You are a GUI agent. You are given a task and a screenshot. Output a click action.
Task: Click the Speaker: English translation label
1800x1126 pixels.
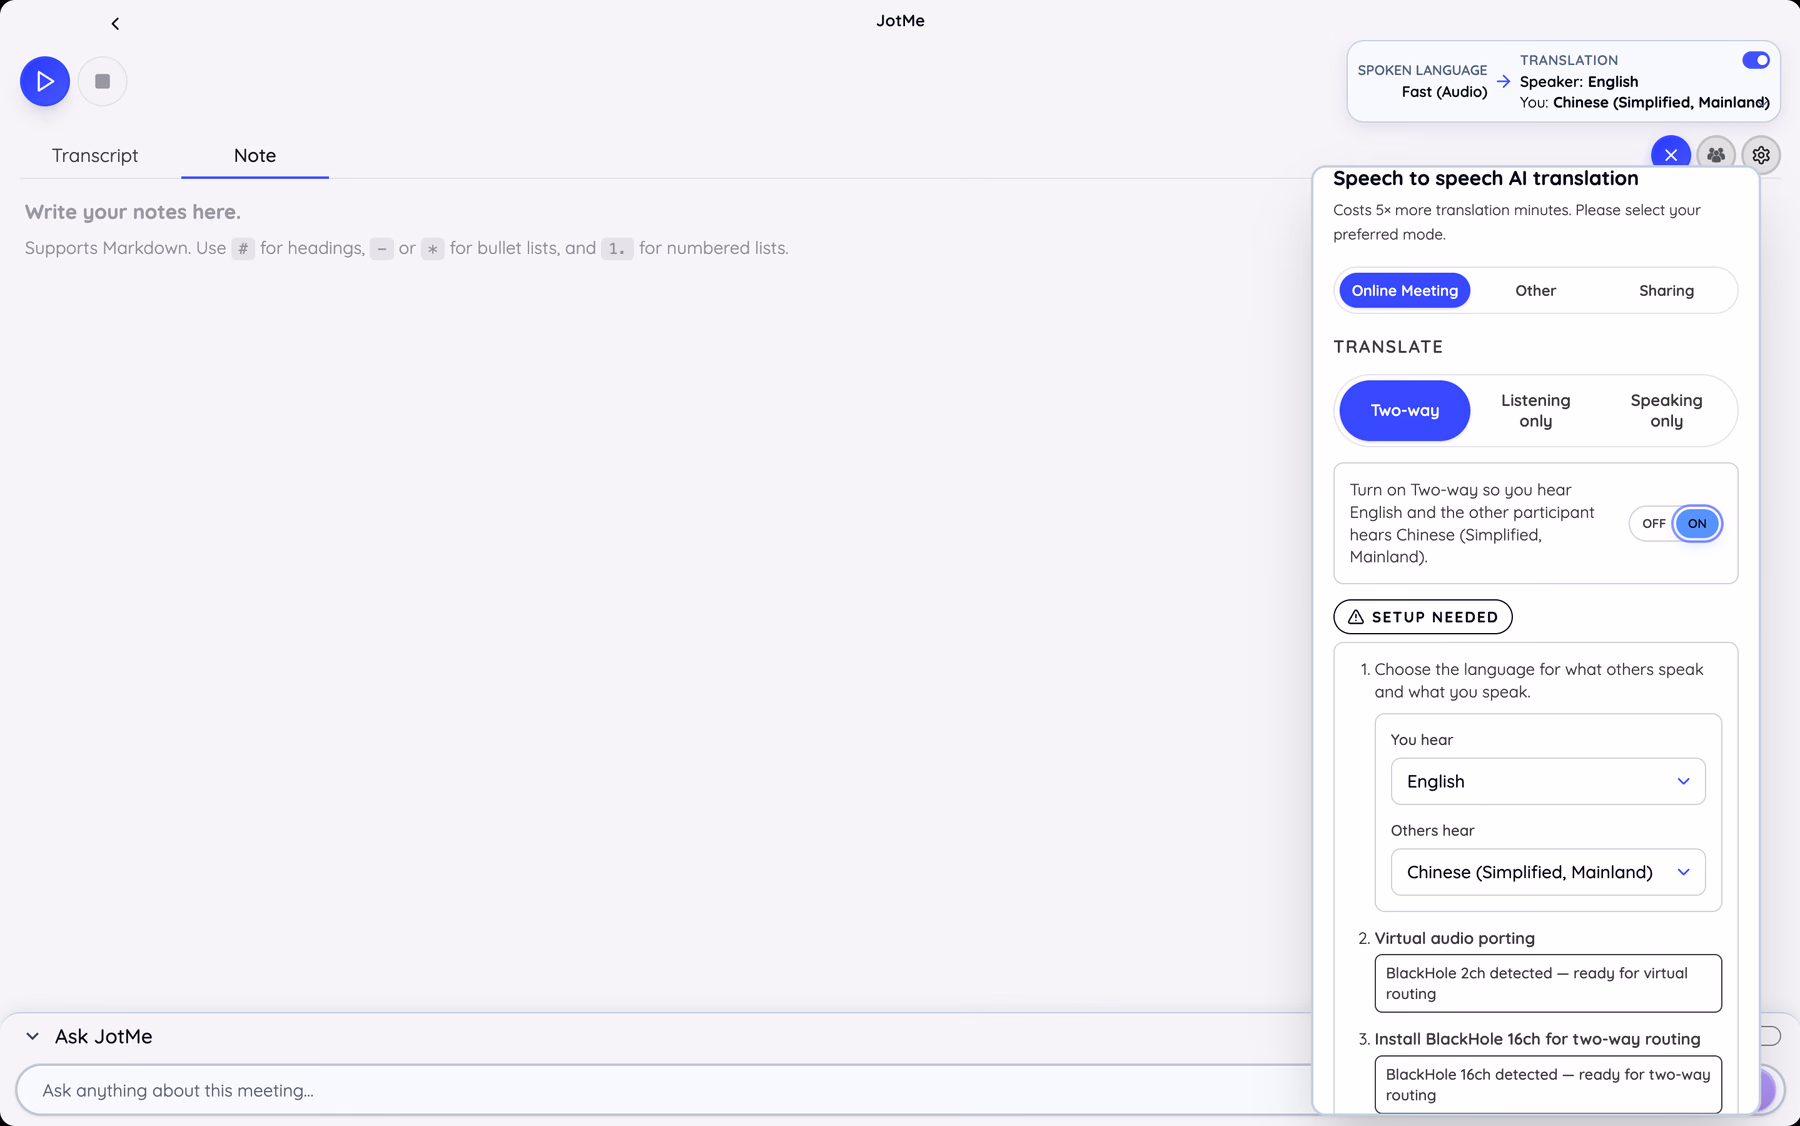pyautogui.click(x=1579, y=82)
